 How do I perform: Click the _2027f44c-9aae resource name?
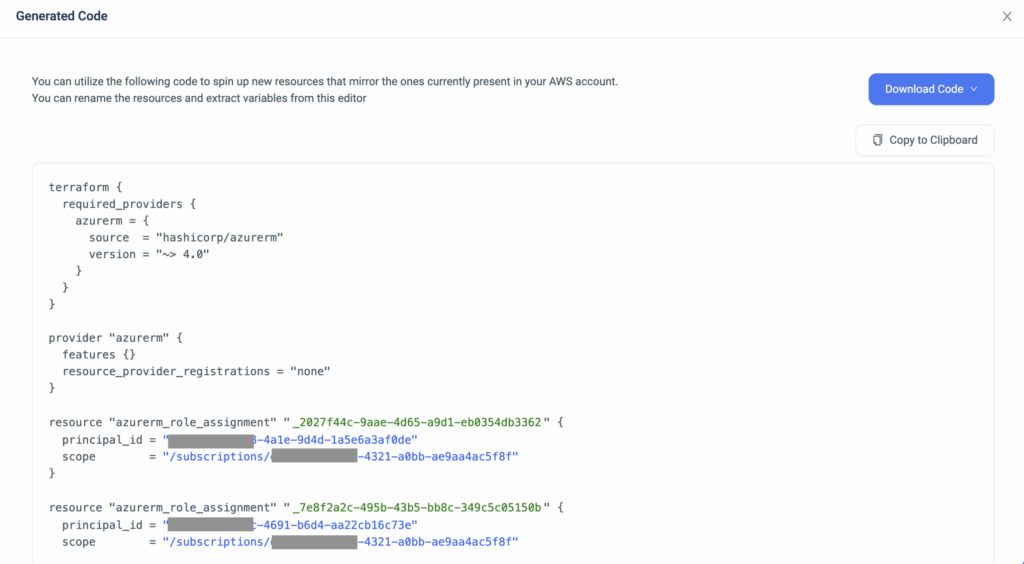pyautogui.click(x=417, y=422)
